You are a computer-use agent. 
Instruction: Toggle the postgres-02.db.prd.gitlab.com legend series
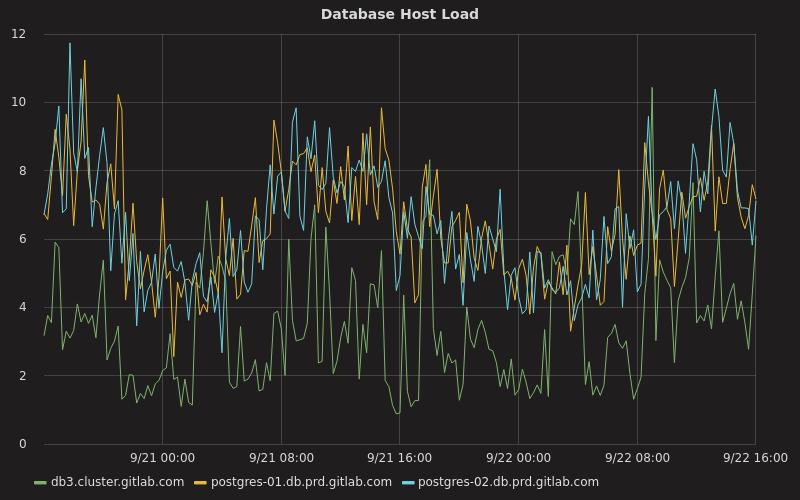tap(508, 482)
